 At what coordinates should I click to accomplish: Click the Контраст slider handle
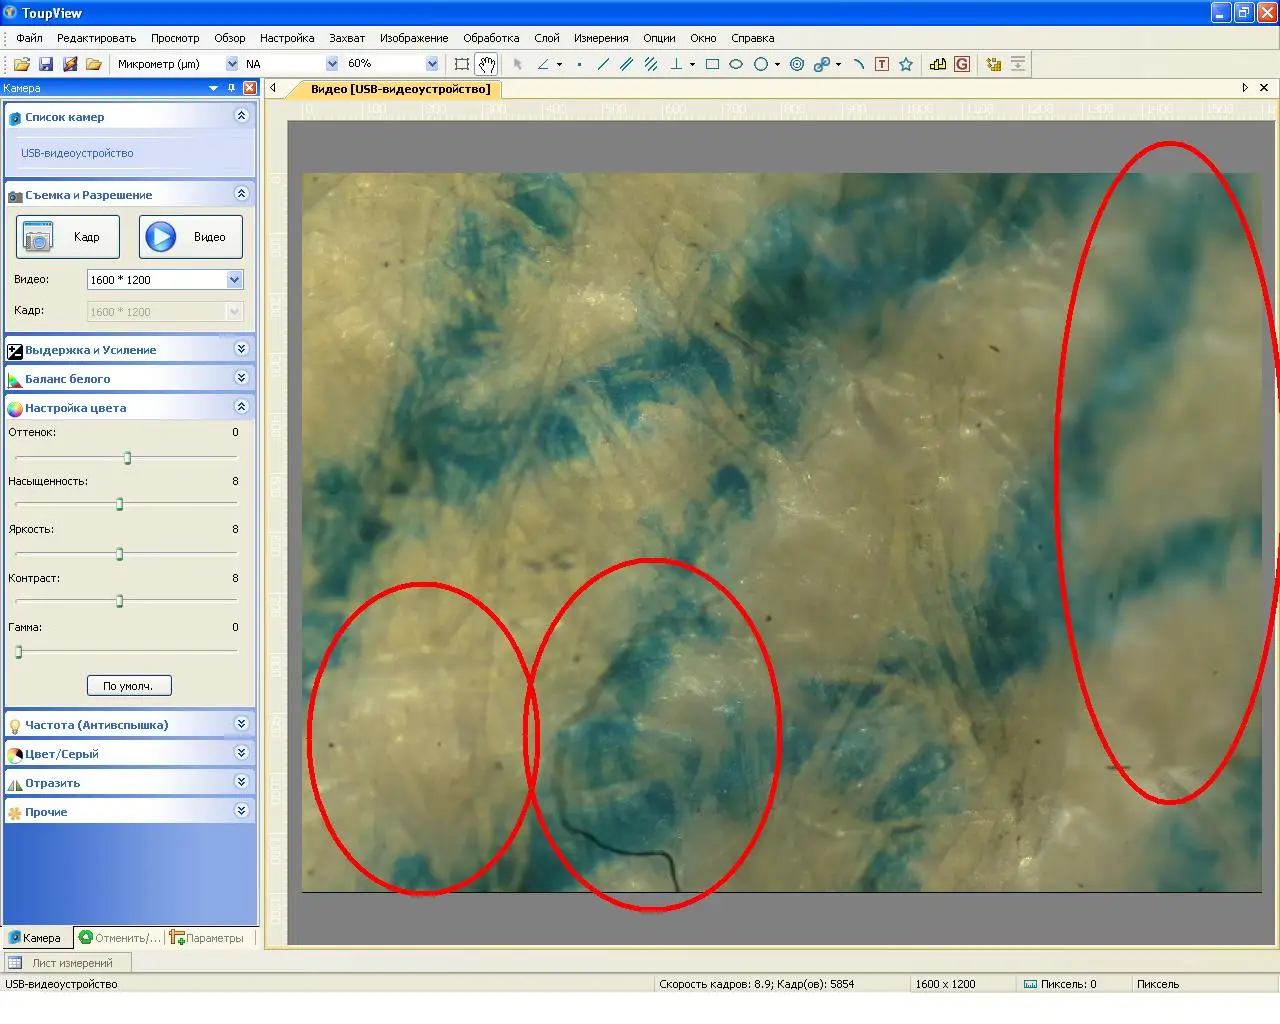(x=119, y=601)
